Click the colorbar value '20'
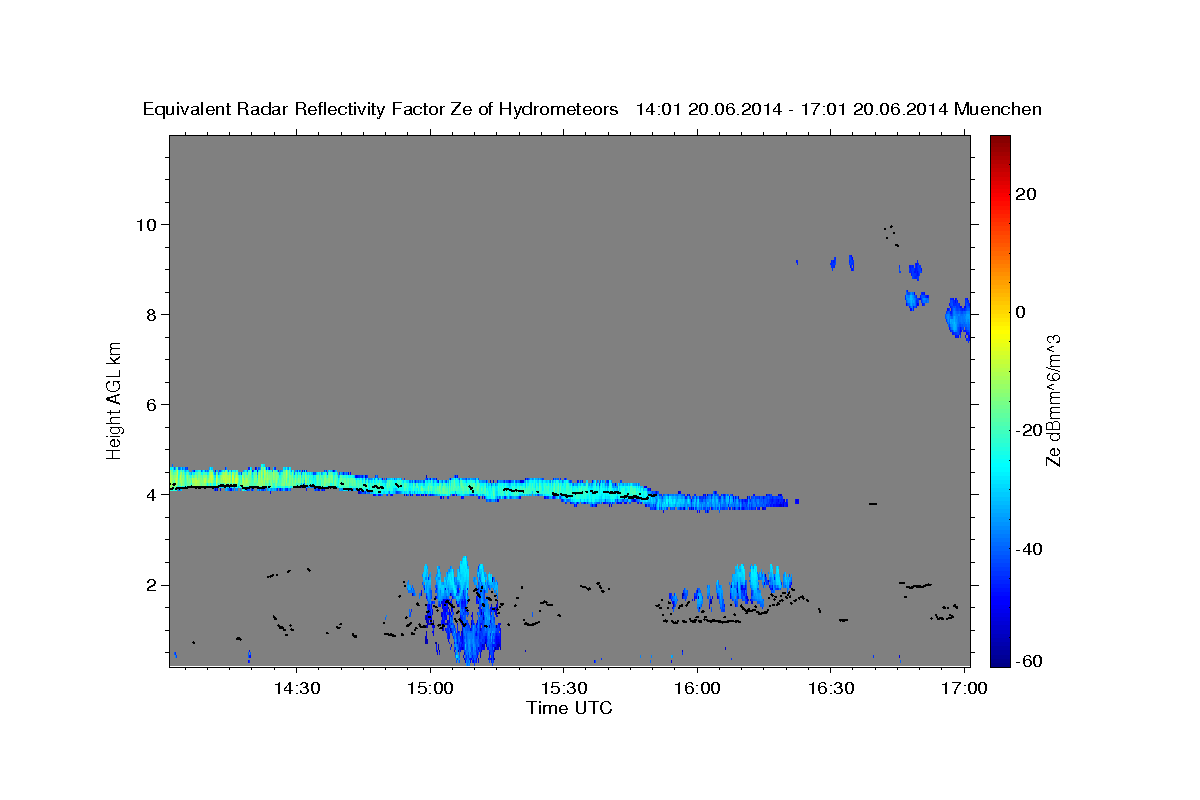This screenshot has width=1200, height=800. click(1026, 194)
